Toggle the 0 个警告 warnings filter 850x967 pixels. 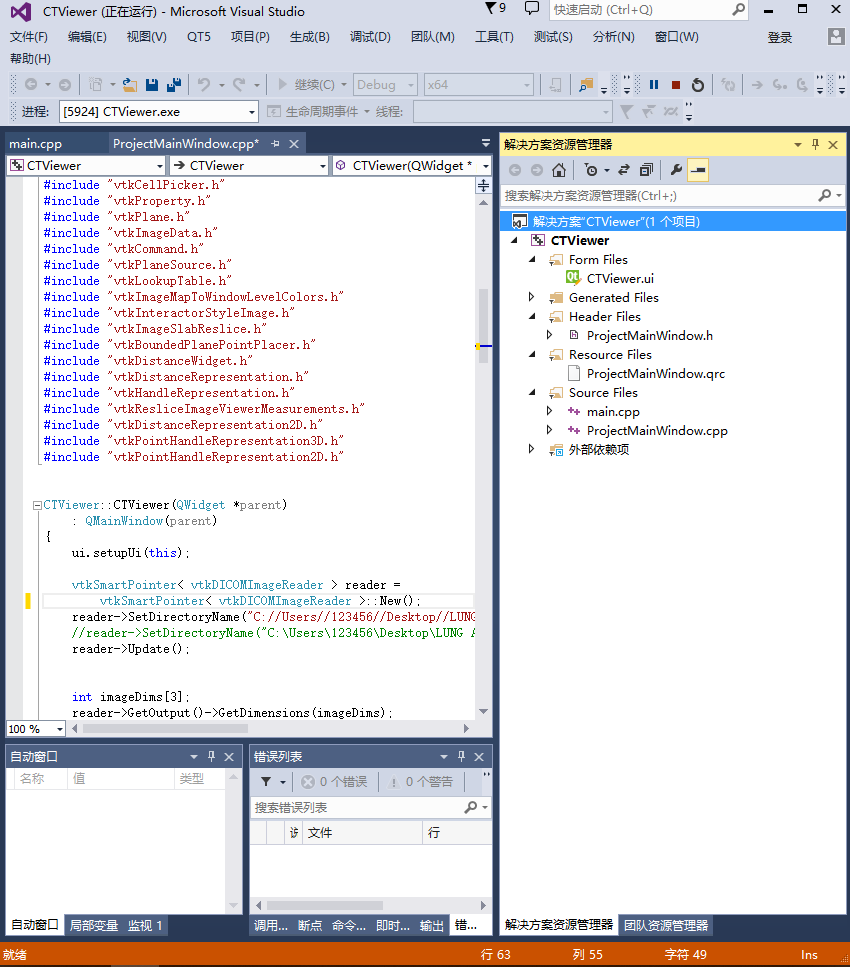pyautogui.click(x=415, y=781)
